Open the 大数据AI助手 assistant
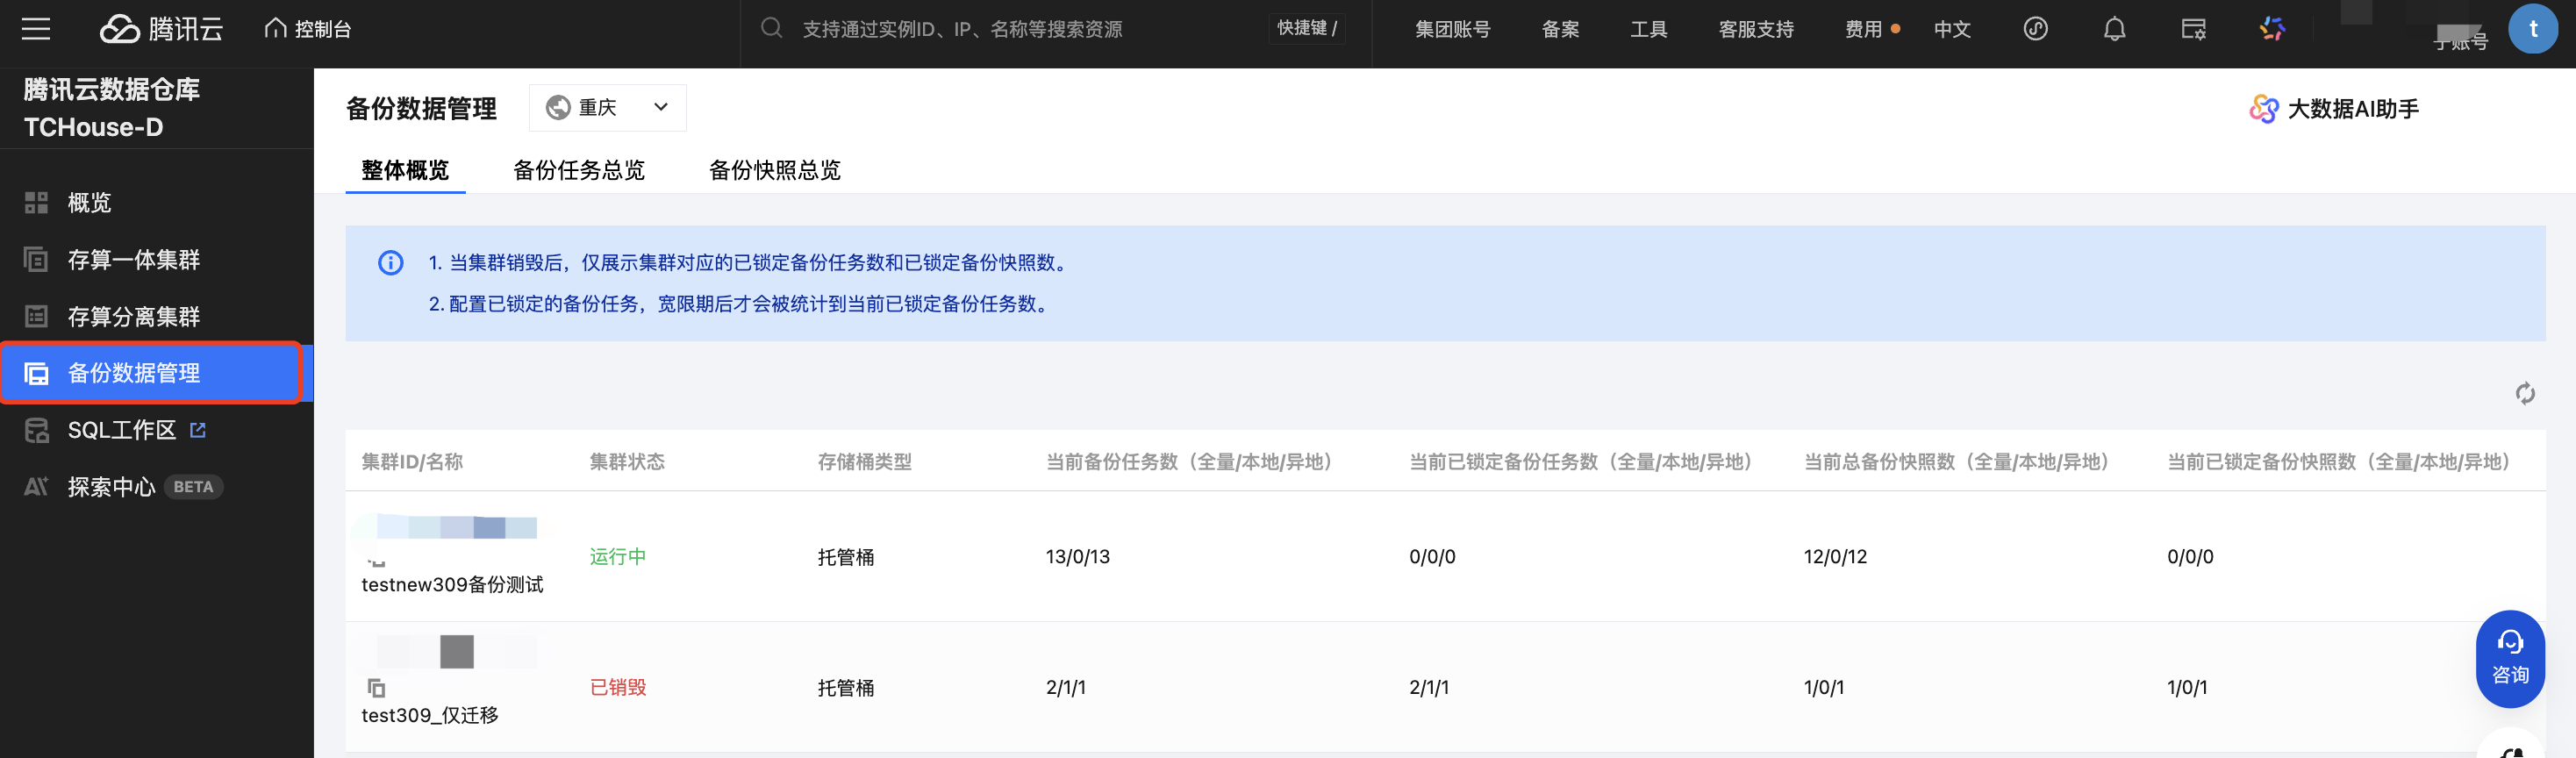Screen dimensions: 2576x758 point(2334,109)
